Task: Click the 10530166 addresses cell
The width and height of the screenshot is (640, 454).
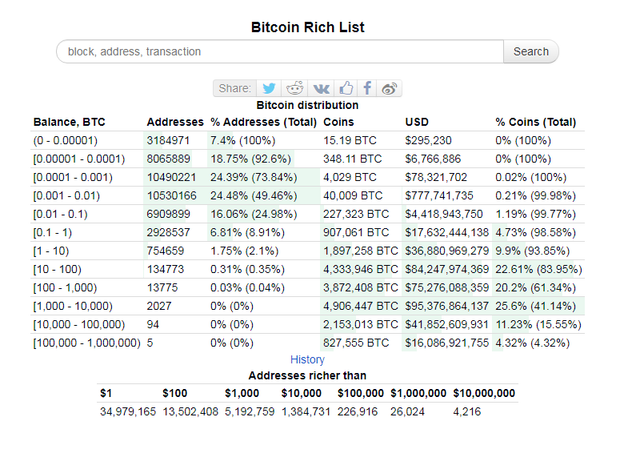Action: 171,196
